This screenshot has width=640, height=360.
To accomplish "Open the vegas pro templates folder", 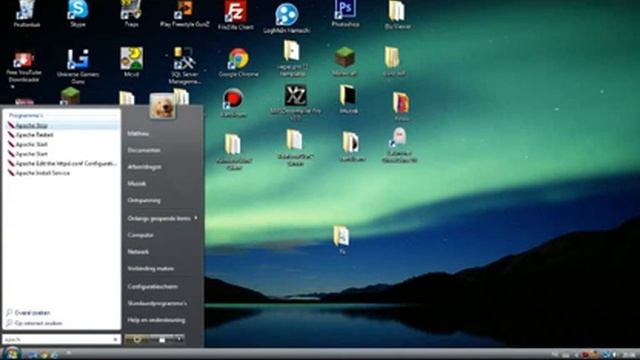I will [292, 58].
